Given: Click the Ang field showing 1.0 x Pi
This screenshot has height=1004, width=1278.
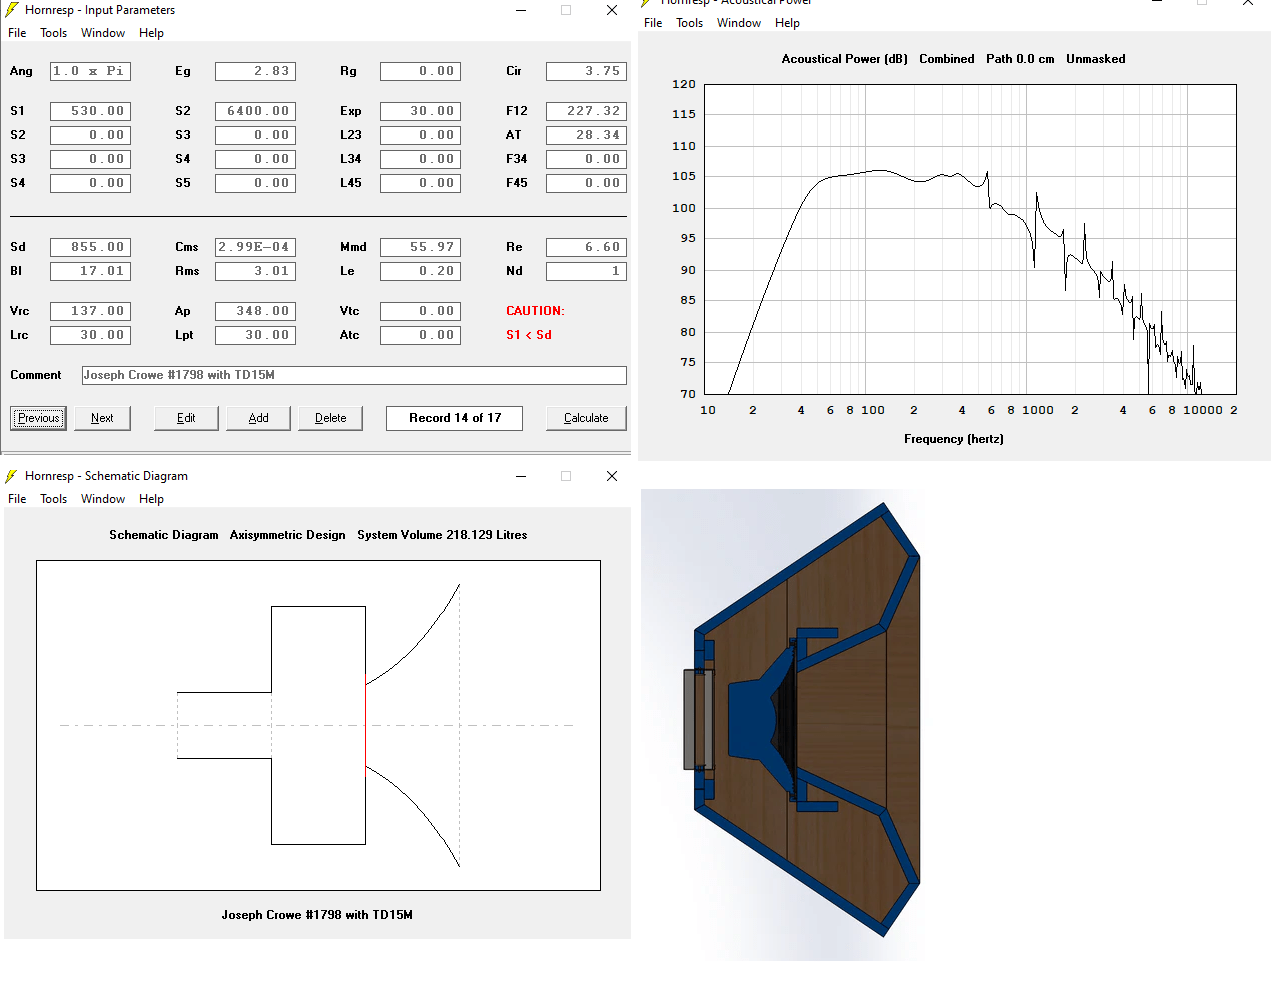Looking at the screenshot, I should 90,71.
